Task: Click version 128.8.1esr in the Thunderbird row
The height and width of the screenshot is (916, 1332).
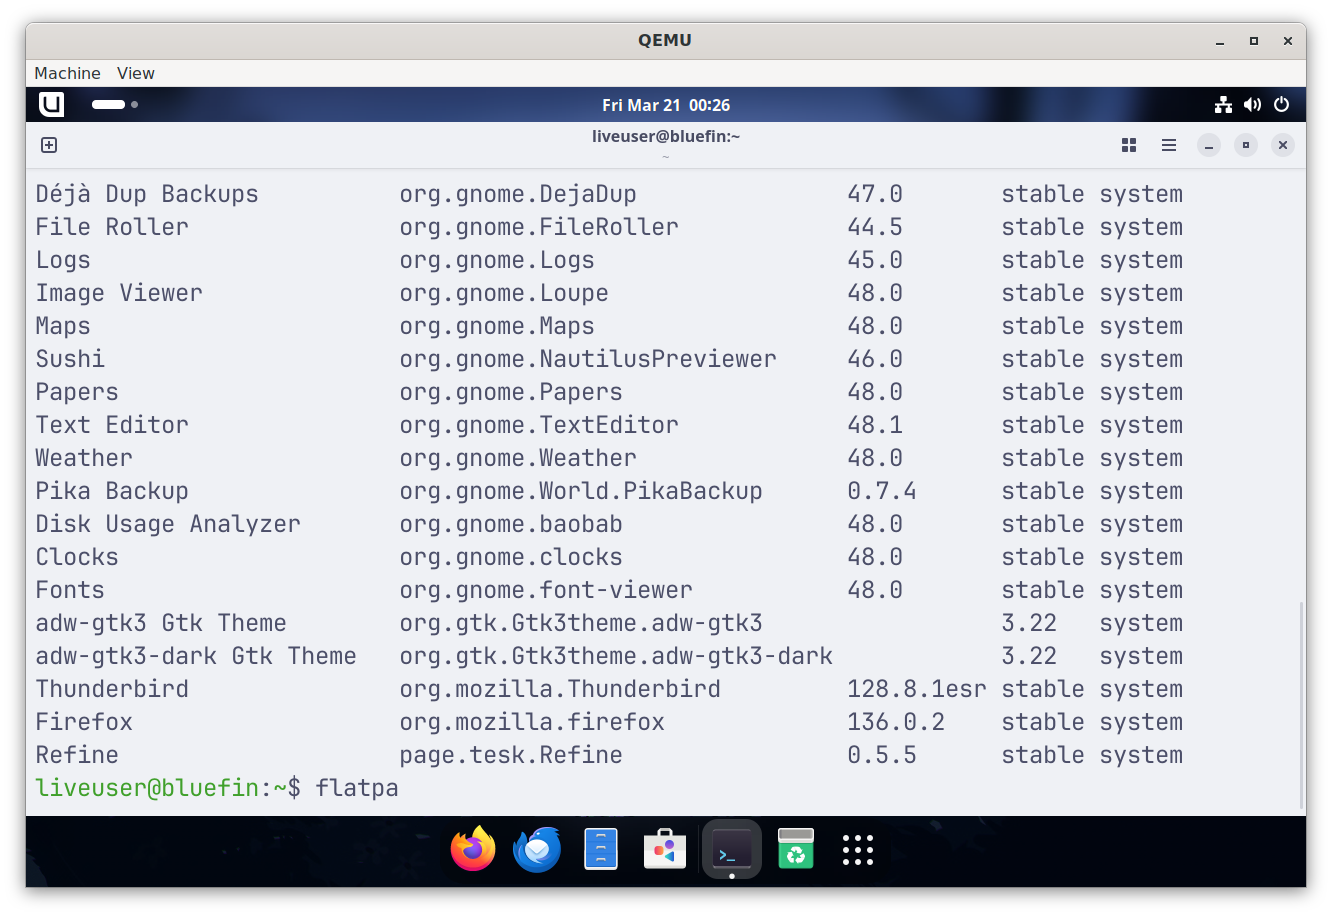Action: 917,689
